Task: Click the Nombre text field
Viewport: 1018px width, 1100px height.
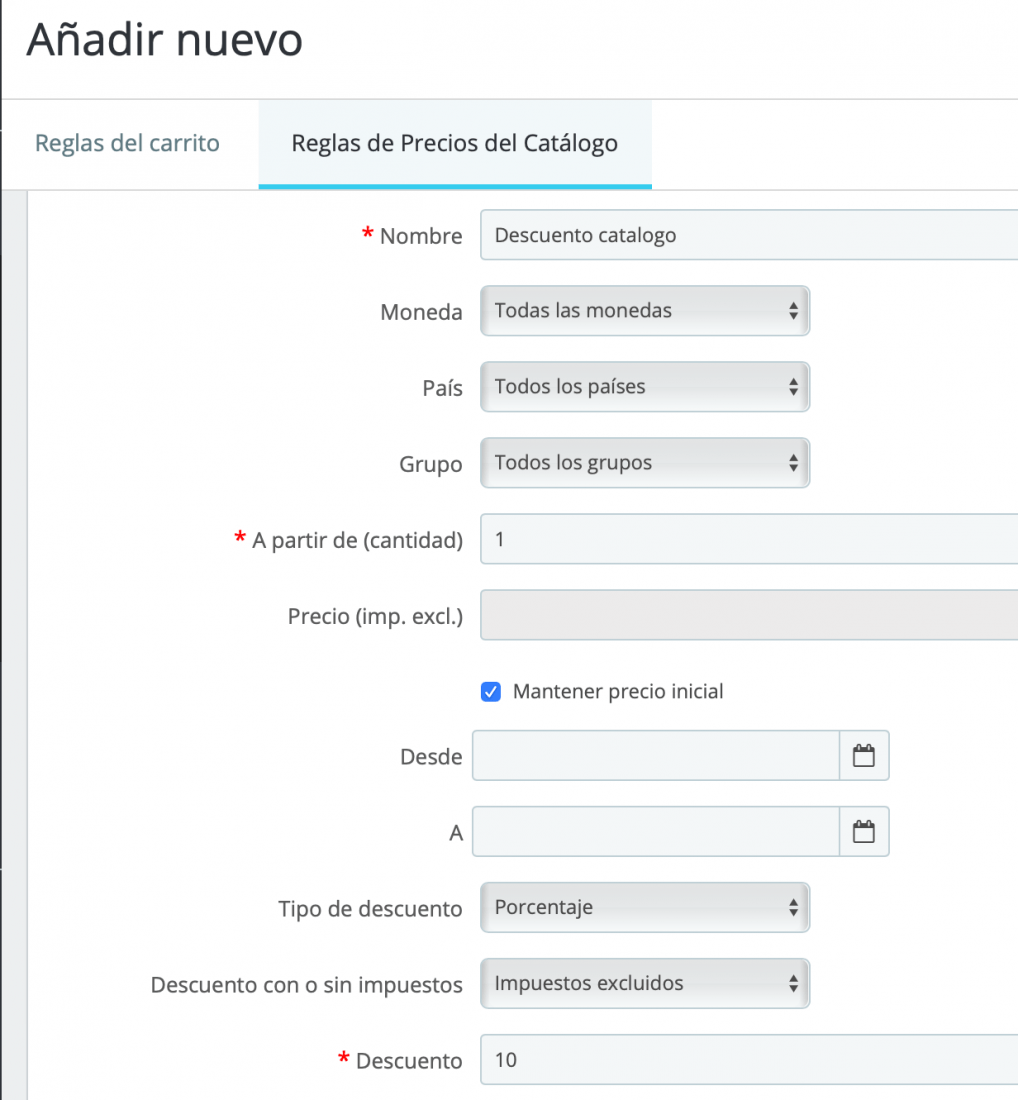Action: coord(749,235)
